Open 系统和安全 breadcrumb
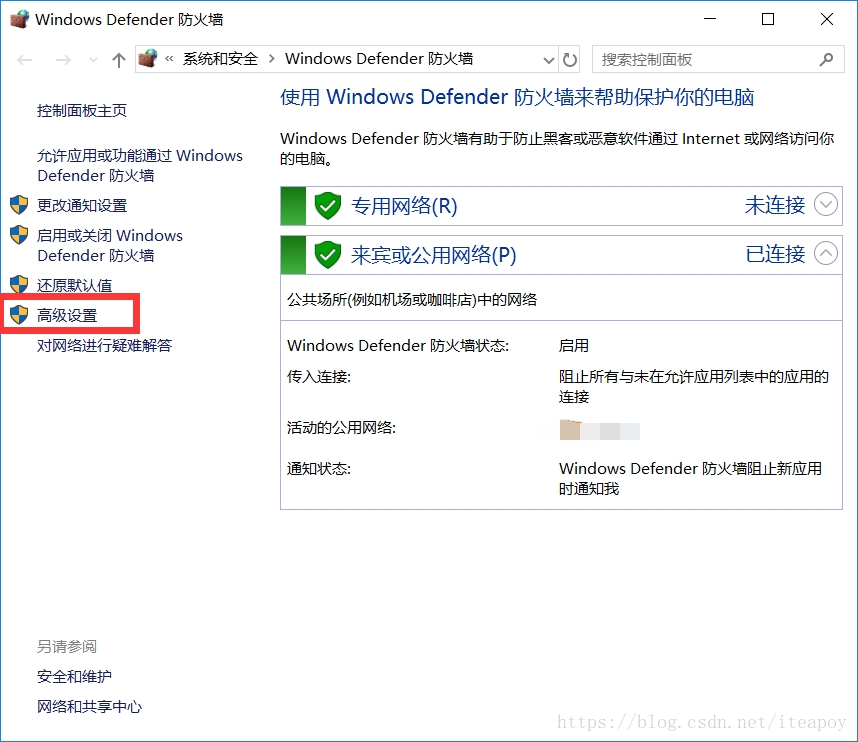Image resolution: width=858 pixels, height=742 pixels. click(220, 59)
